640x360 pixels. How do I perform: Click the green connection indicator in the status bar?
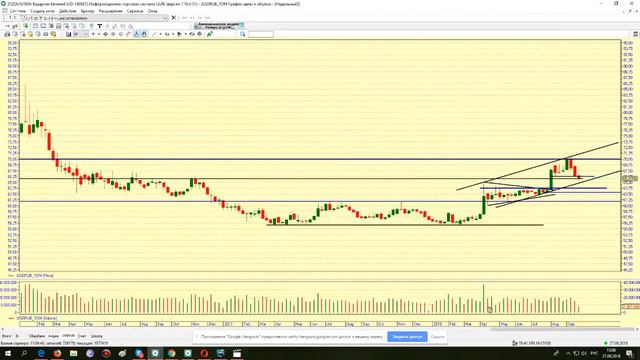point(606,343)
